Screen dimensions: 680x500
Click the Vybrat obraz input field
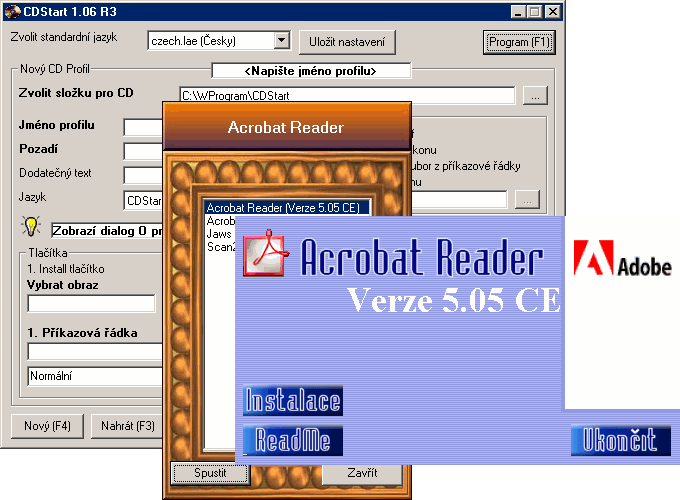[91, 303]
